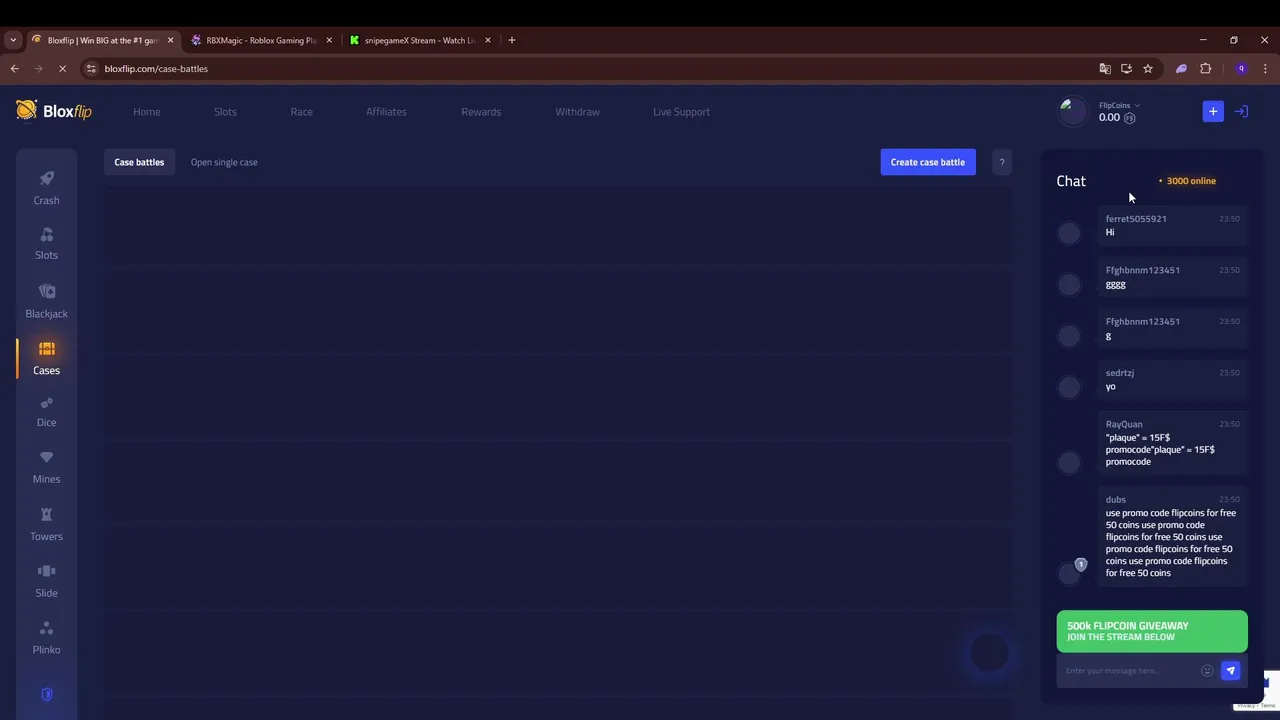Viewport: 1280px width, 720px height.
Task: Open a new browser tab
Action: [512, 40]
